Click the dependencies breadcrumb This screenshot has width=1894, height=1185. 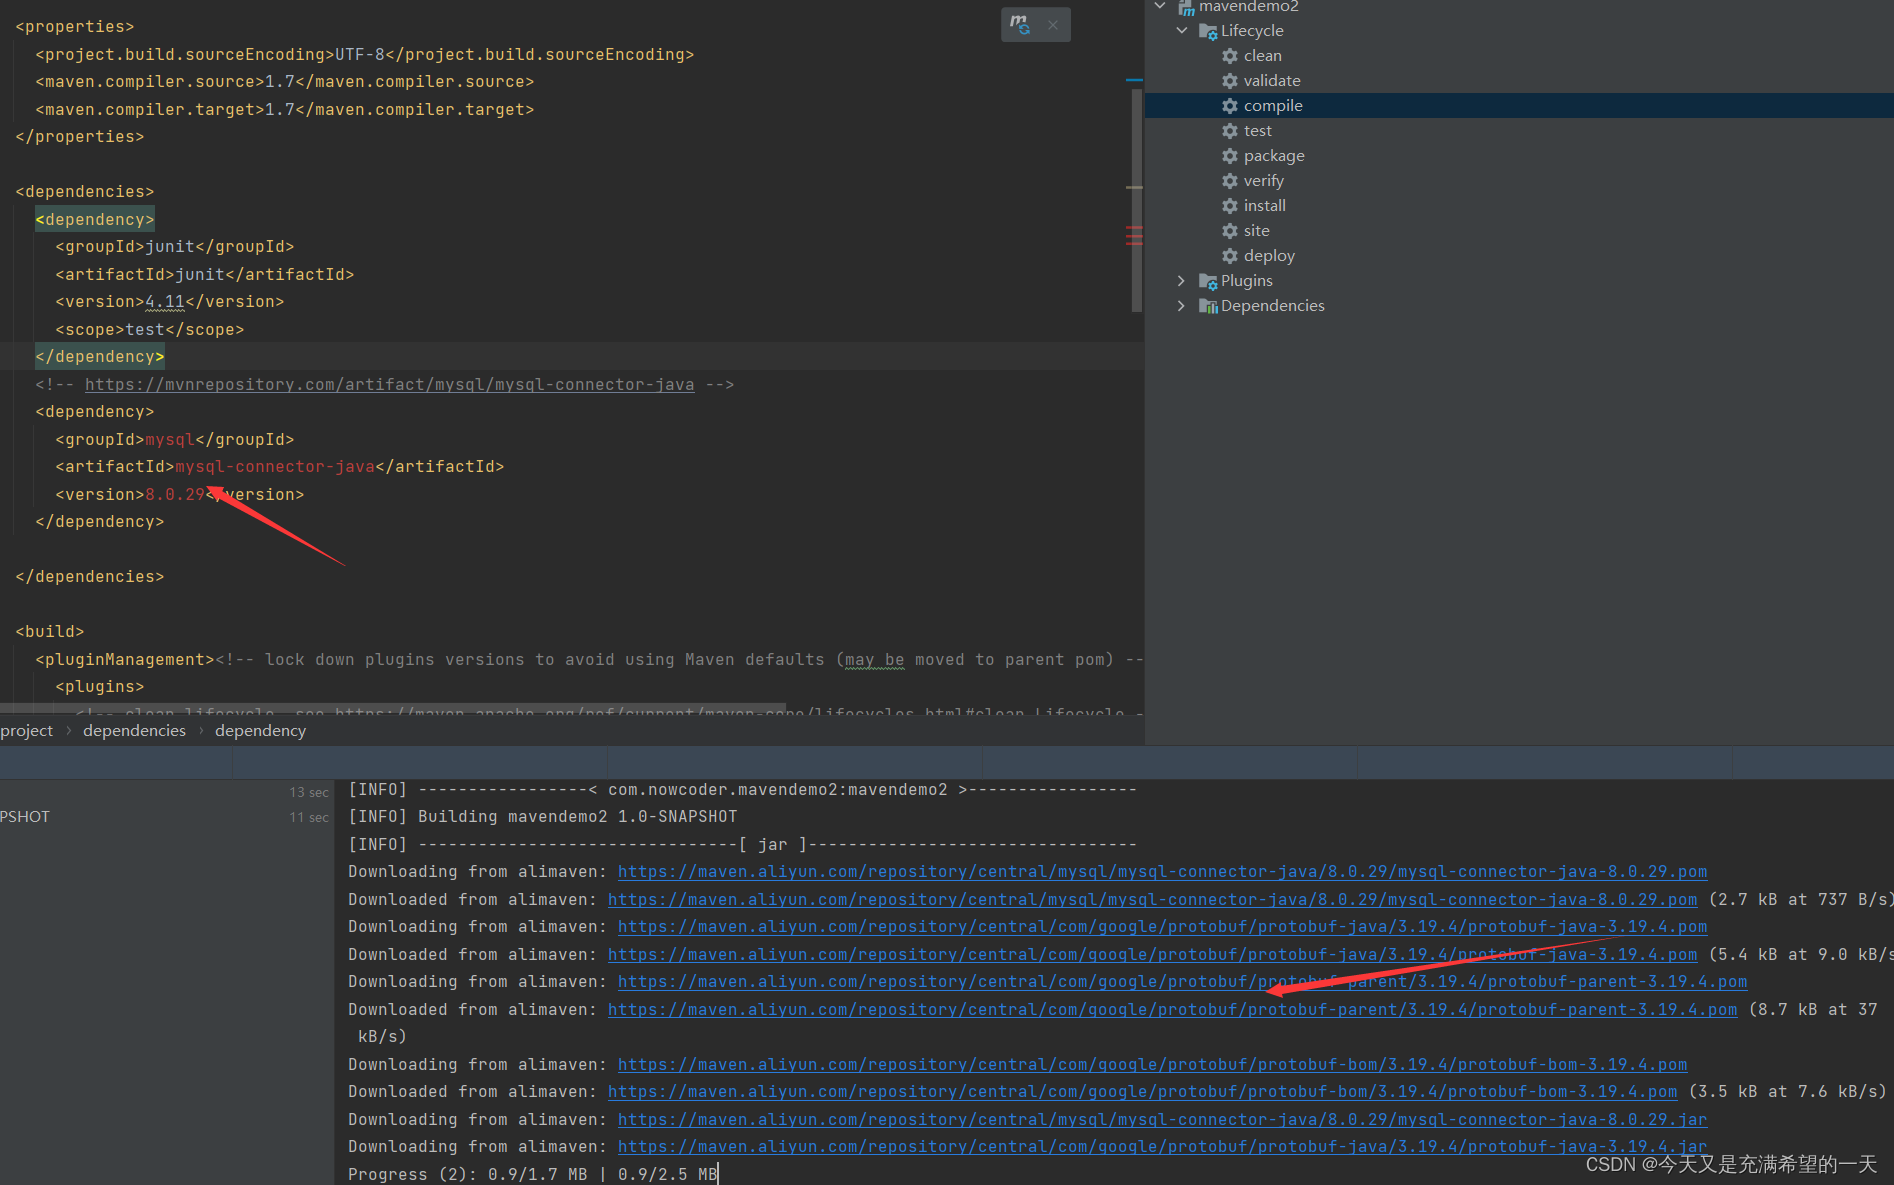tap(134, 731)
